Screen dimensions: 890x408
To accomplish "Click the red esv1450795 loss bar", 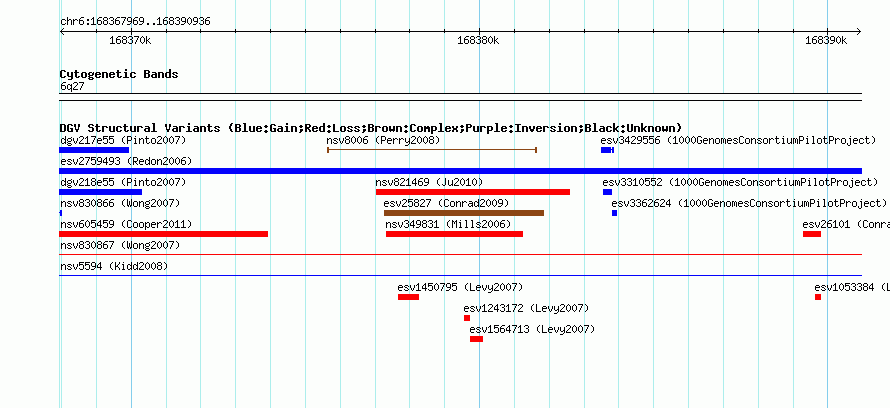I will pyautogui.click(x=408, y=297).
